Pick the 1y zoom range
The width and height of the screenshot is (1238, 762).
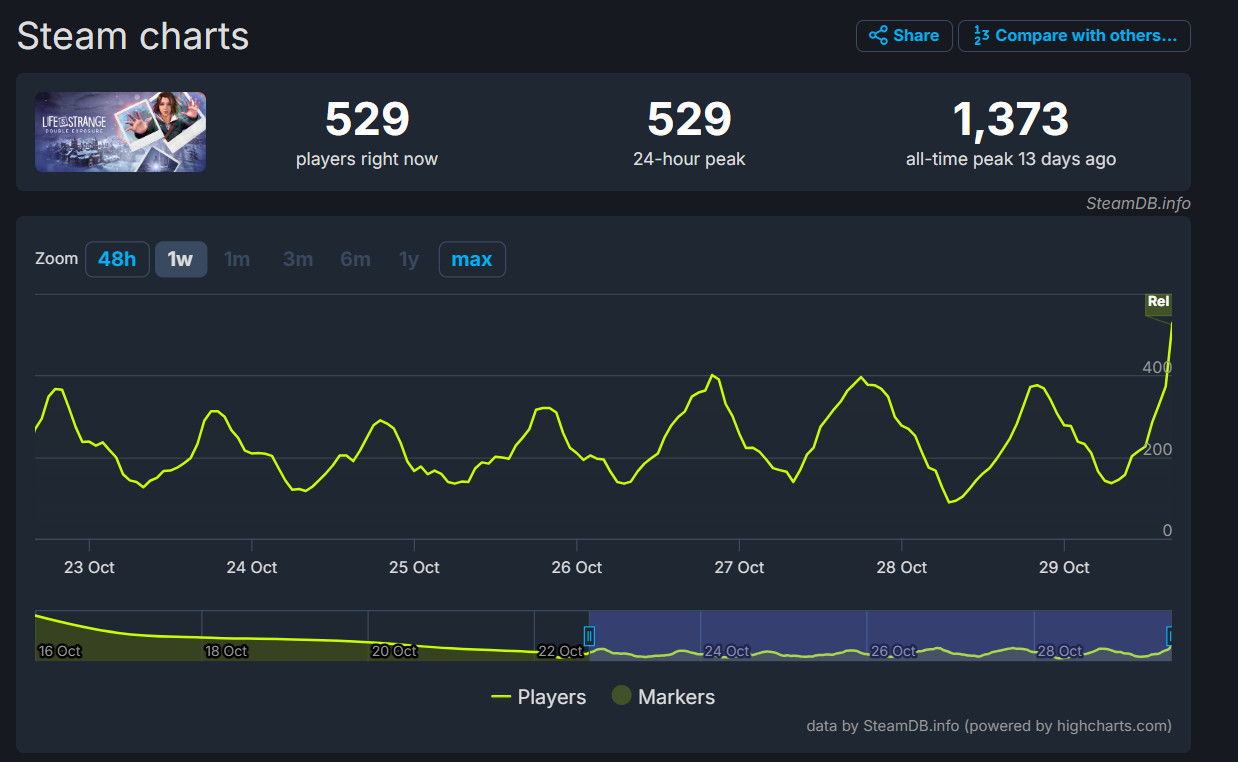[x=409, y=259]
